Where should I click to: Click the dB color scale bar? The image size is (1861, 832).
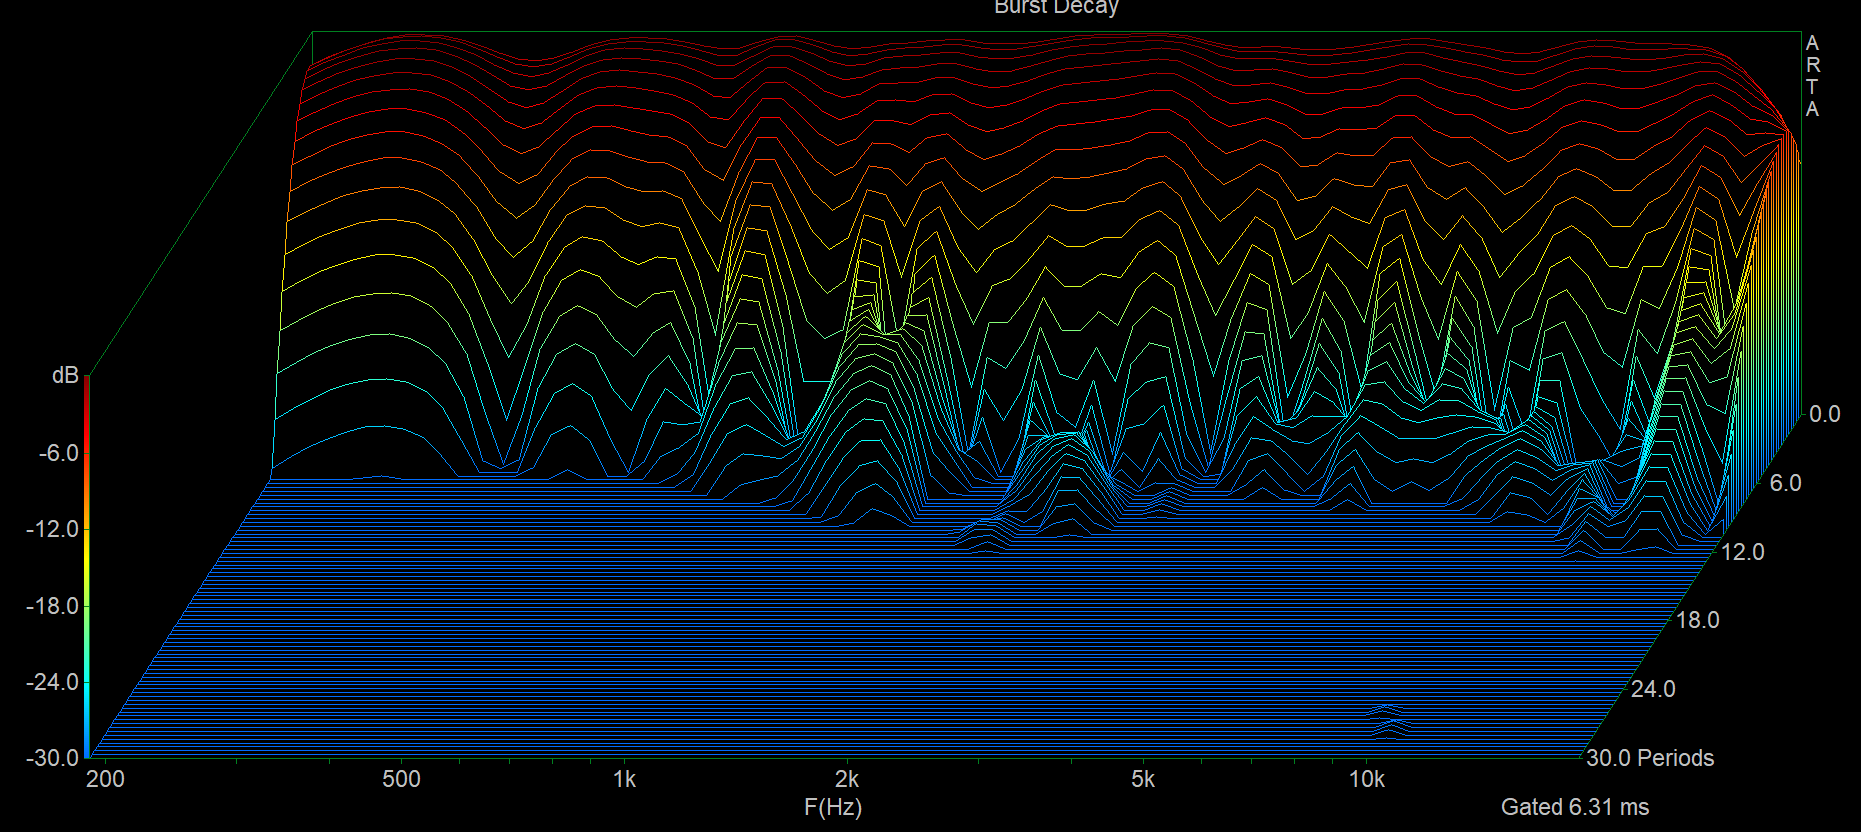(x=87, y=566)
